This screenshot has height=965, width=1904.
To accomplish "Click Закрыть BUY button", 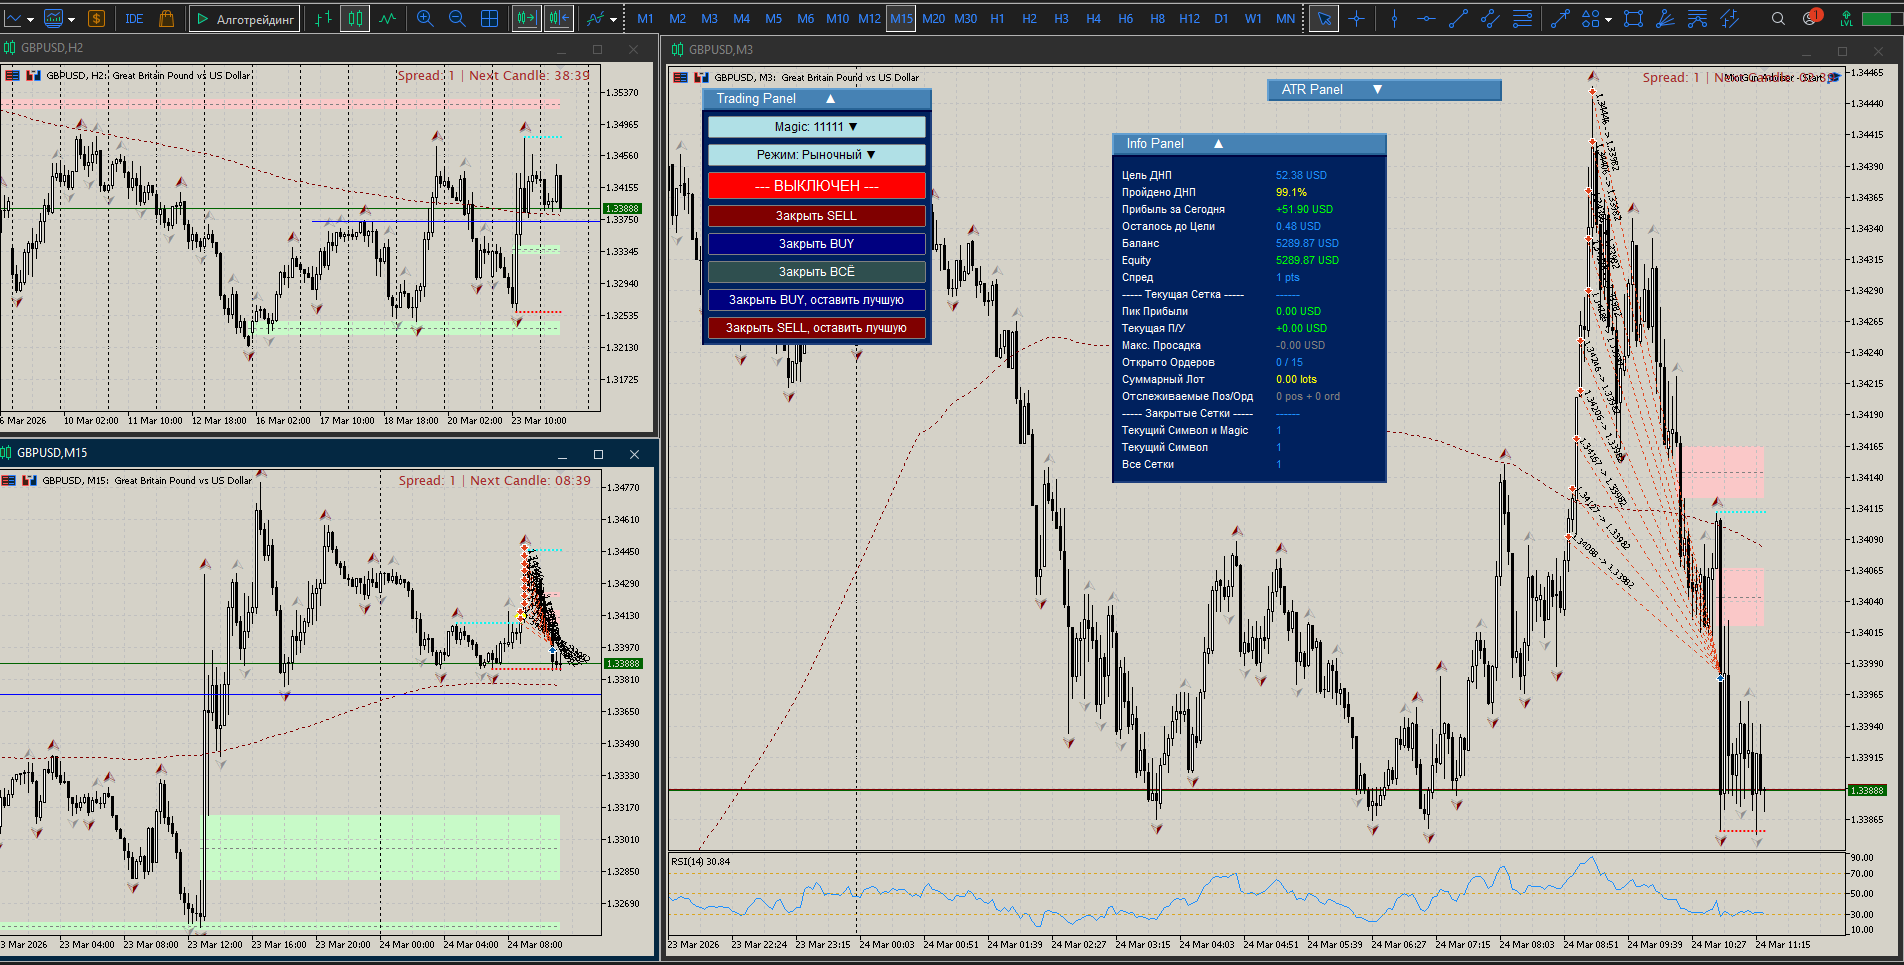I will (817, 244).
